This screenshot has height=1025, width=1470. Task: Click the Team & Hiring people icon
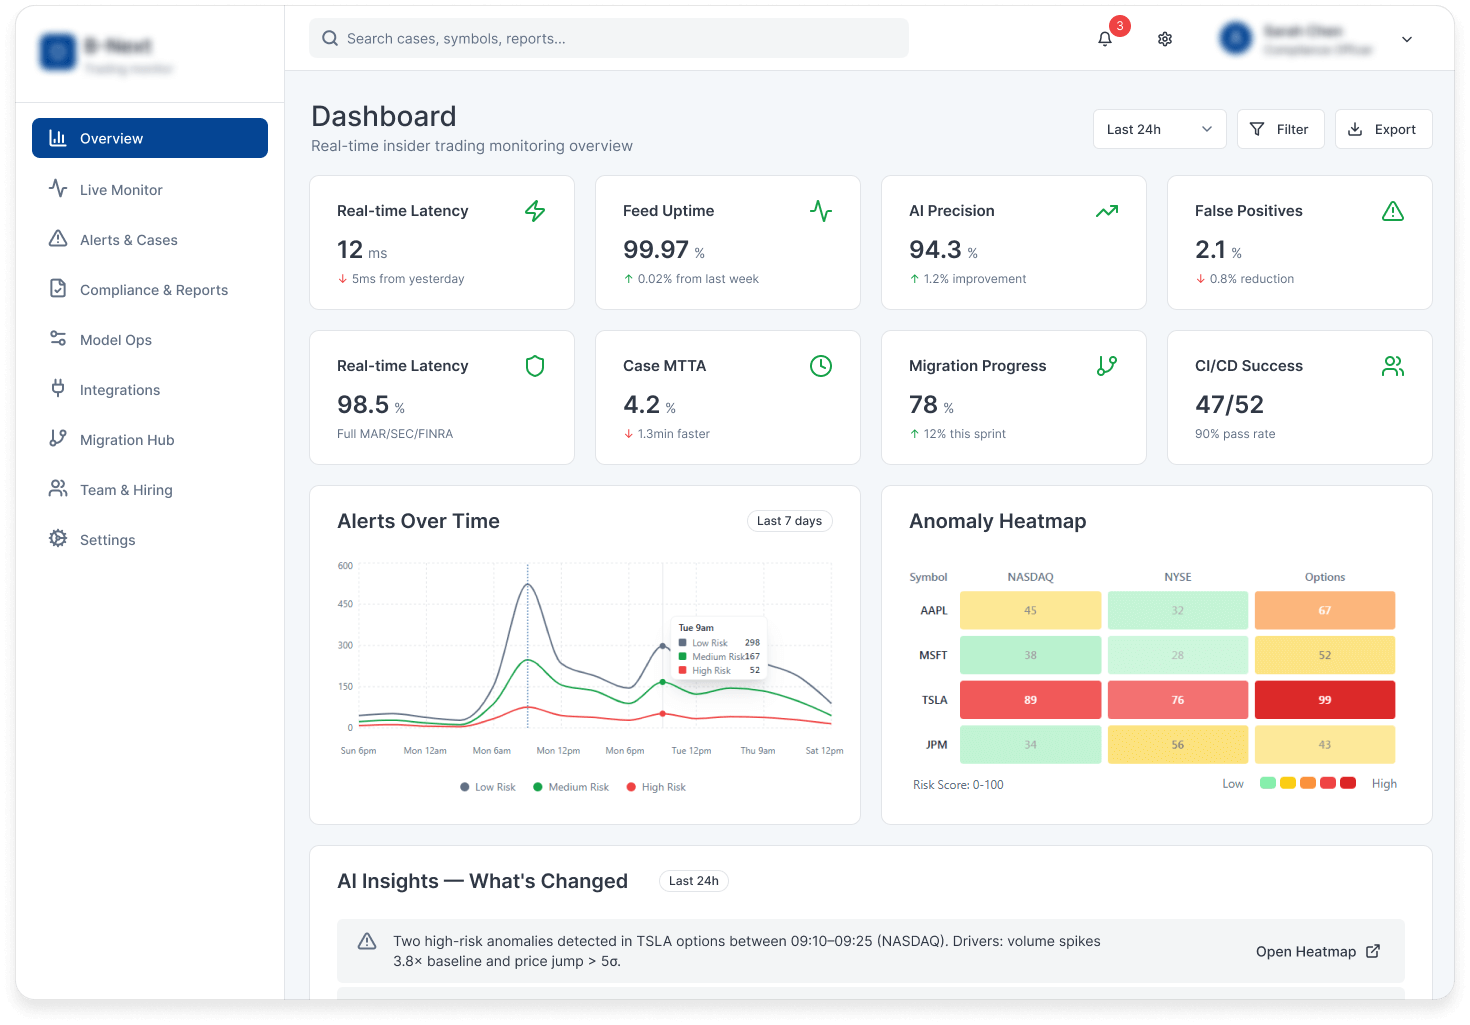coord(58,488)
